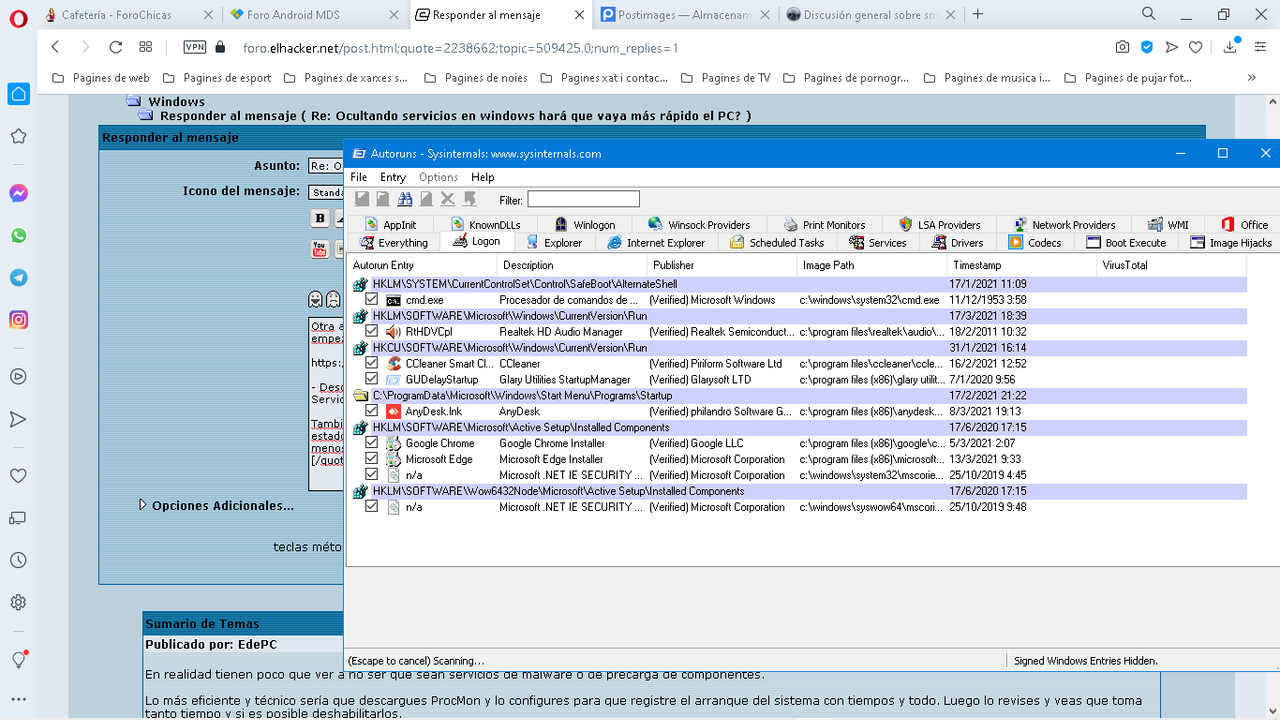Image resolution: width=1280 pixels, height=720 pixels.
Task: Open Messenger in the Opera sidebar
Action: [x=18, y=193]
